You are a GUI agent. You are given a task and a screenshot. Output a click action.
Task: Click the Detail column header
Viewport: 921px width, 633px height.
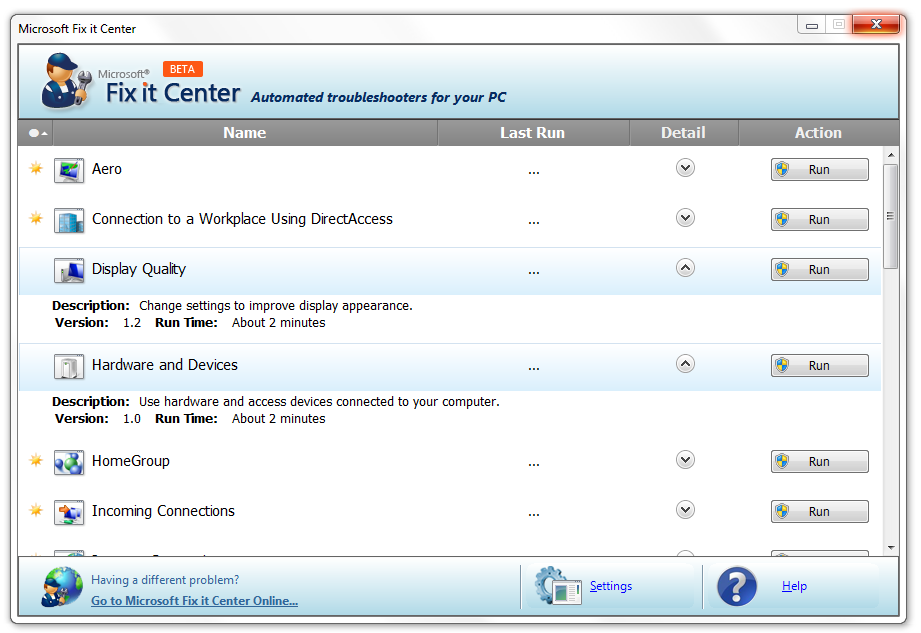(683, 133)
